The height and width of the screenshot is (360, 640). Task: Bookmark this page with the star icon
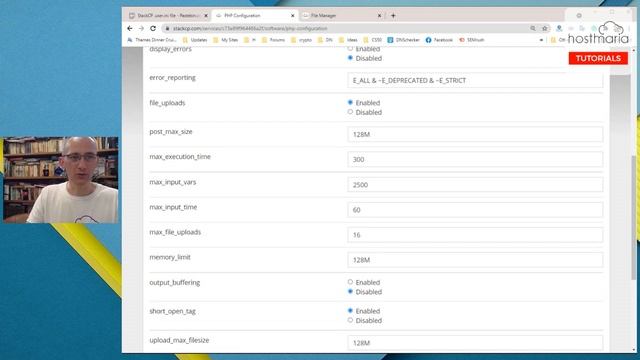(544, 29)
